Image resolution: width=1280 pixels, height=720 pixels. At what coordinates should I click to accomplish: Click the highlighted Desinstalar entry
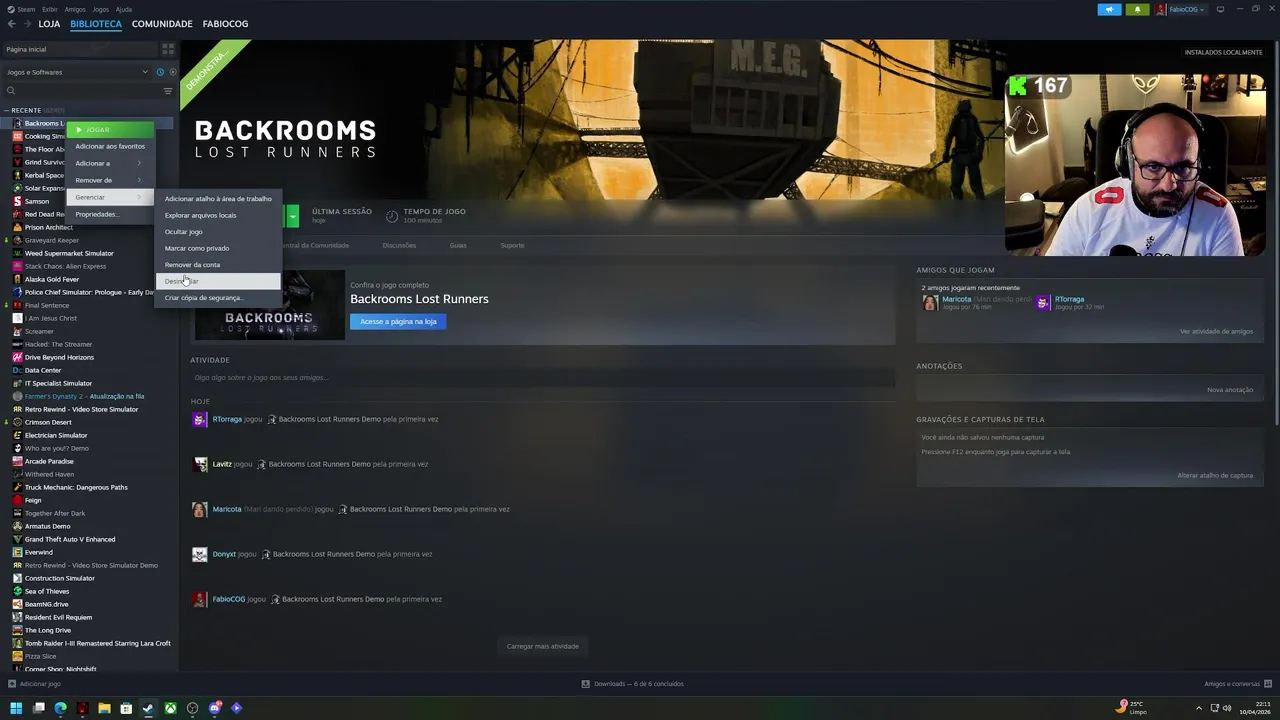(x=218, y=281)
